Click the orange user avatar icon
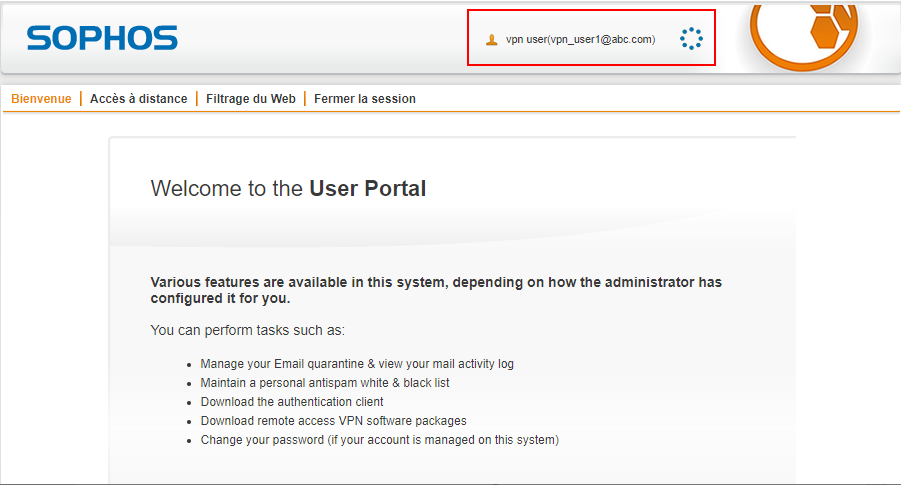 (x=491, y=40)
